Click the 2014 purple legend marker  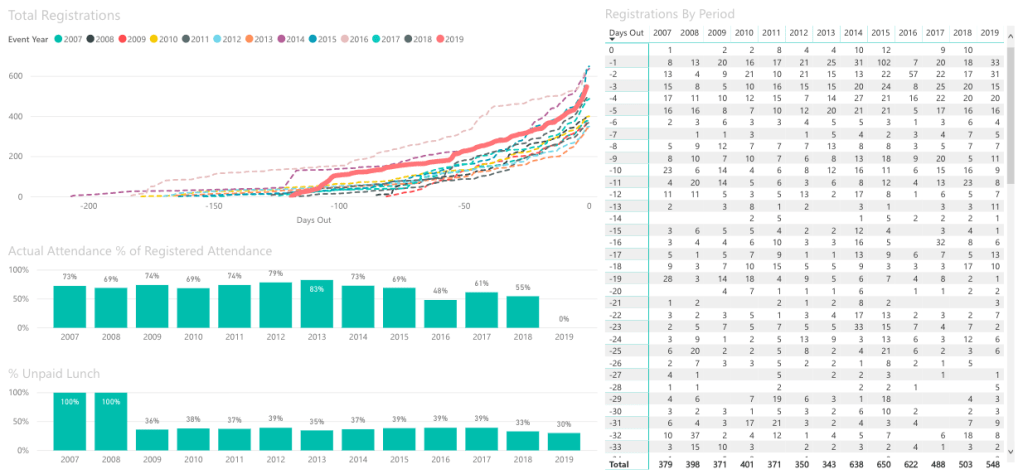coord(281,39)
